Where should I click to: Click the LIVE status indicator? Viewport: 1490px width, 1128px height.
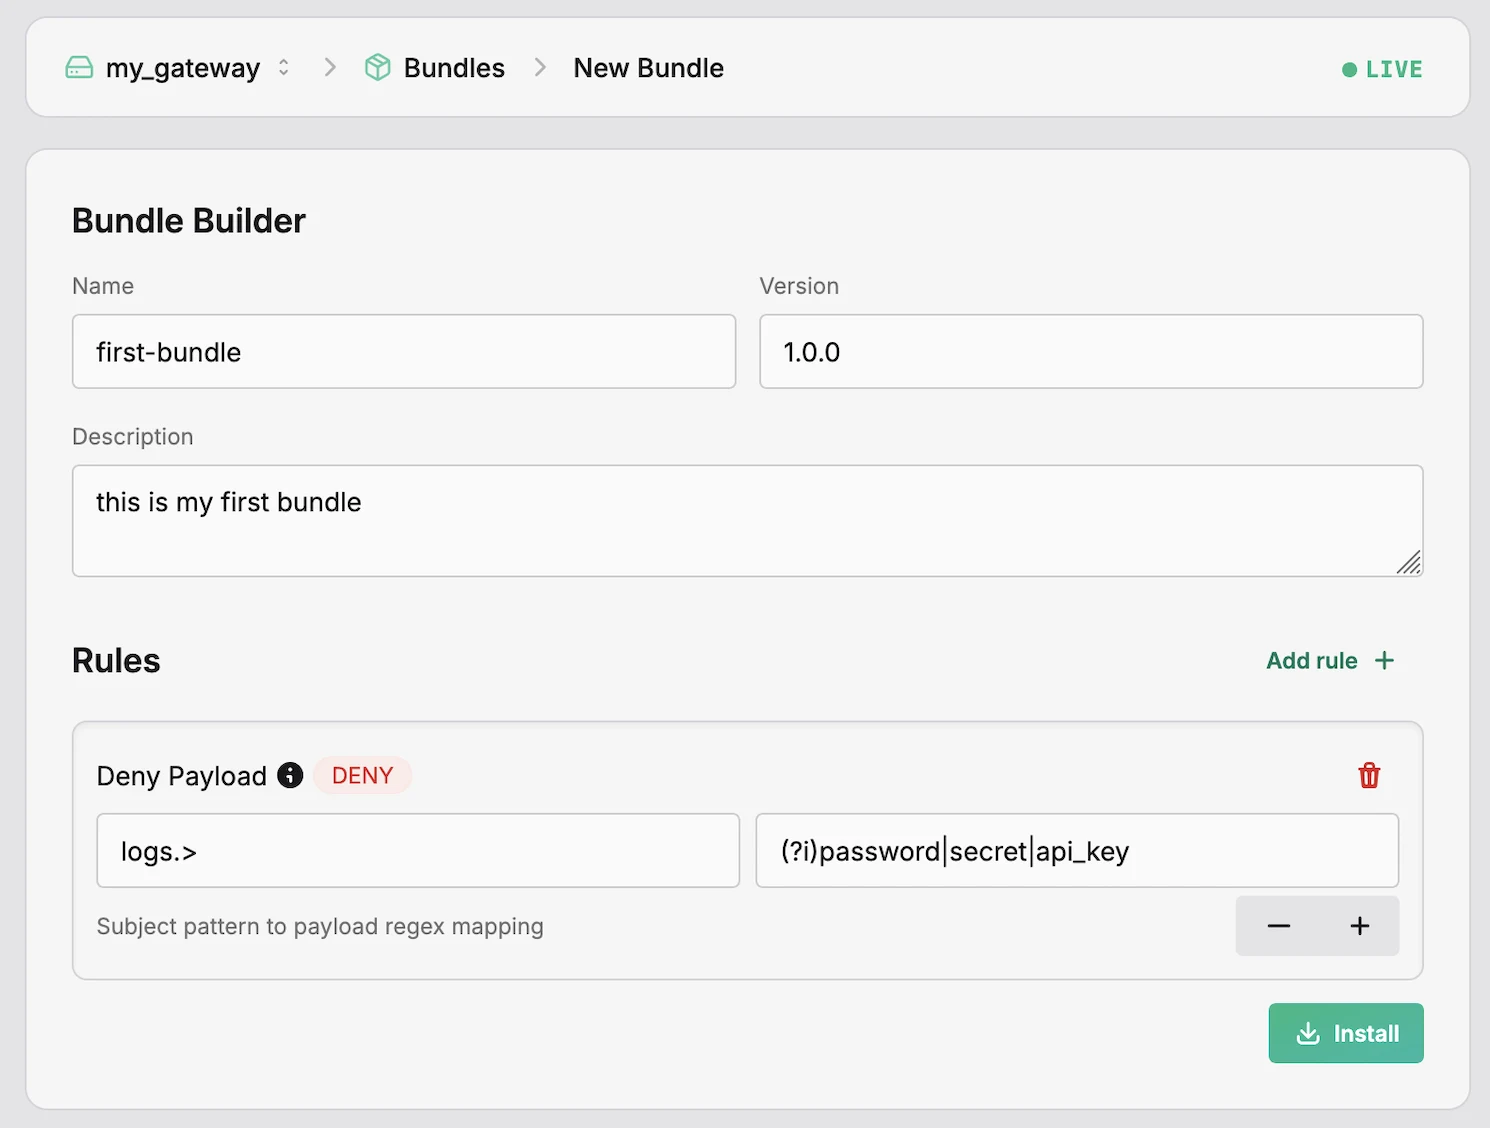[1382, 69]
